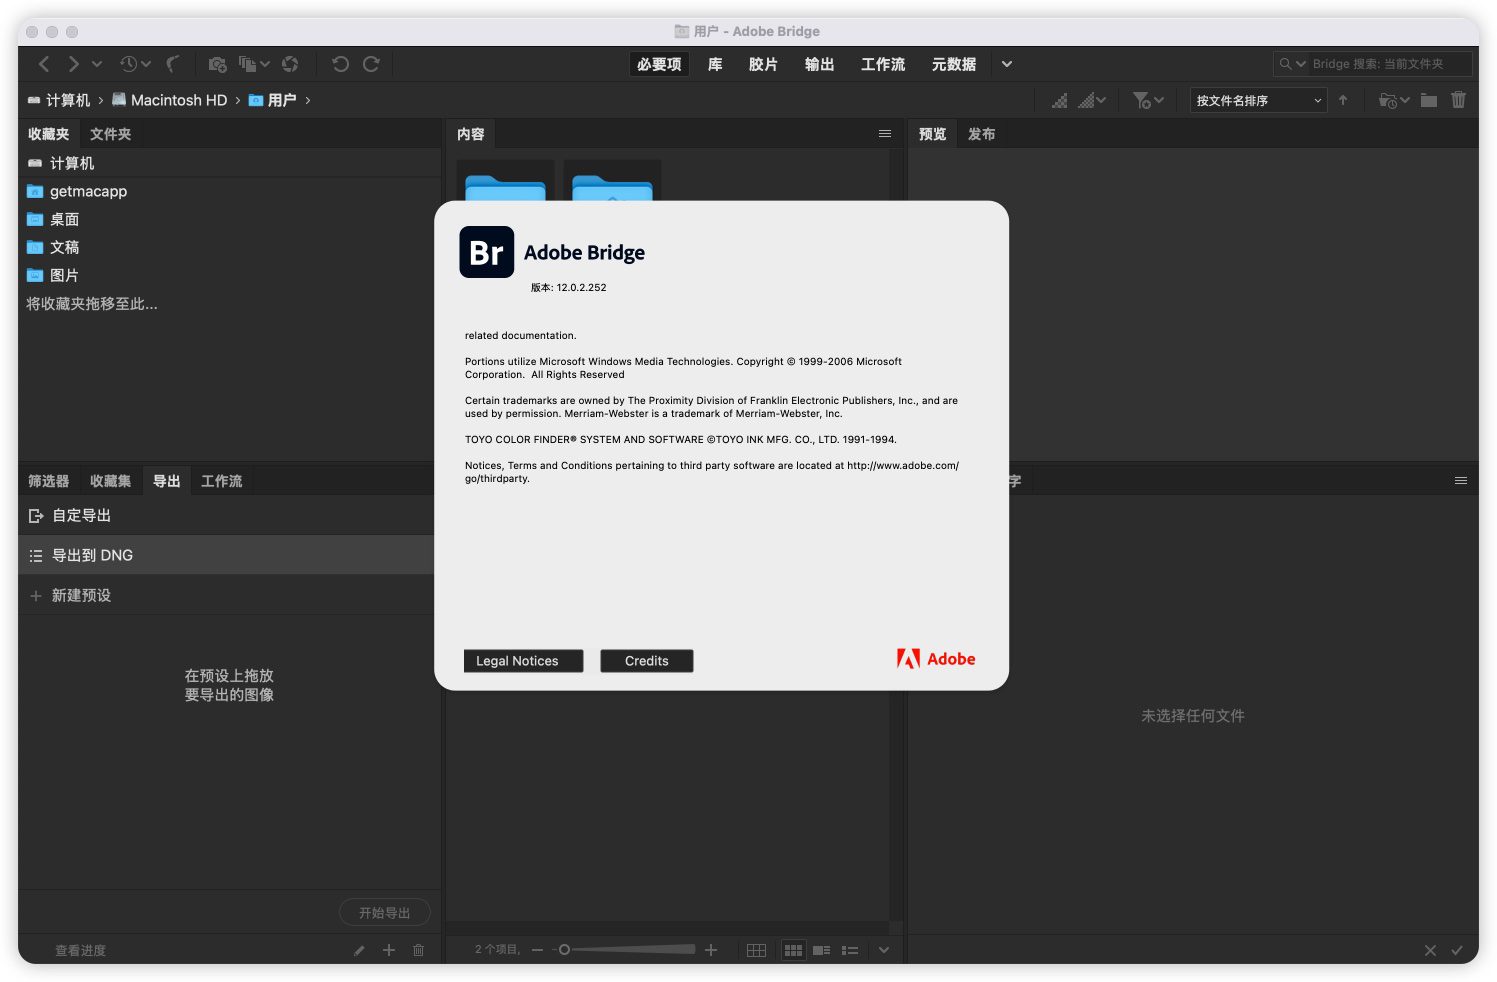Click 查看进度 link
Image resolution: width=1497 pixels, height=982 pixels.
pos(80,950)
